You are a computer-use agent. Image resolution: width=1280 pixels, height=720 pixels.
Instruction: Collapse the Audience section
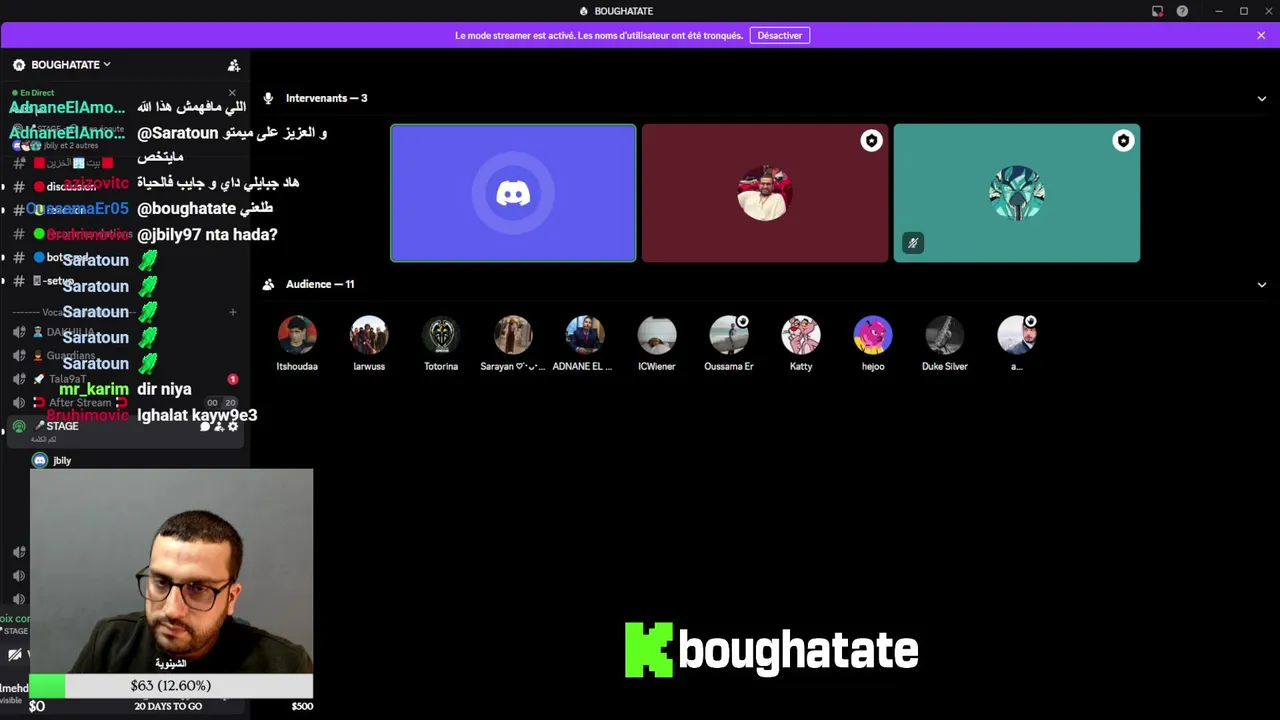[1261, 284]
